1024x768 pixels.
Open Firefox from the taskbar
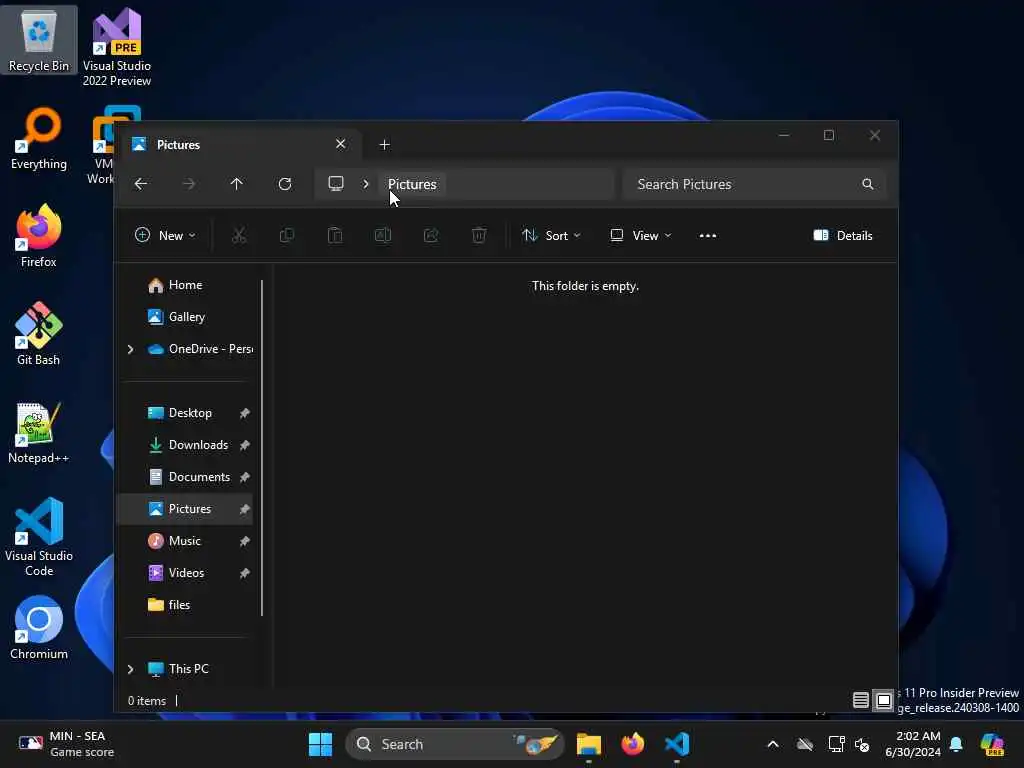[632, 744]
